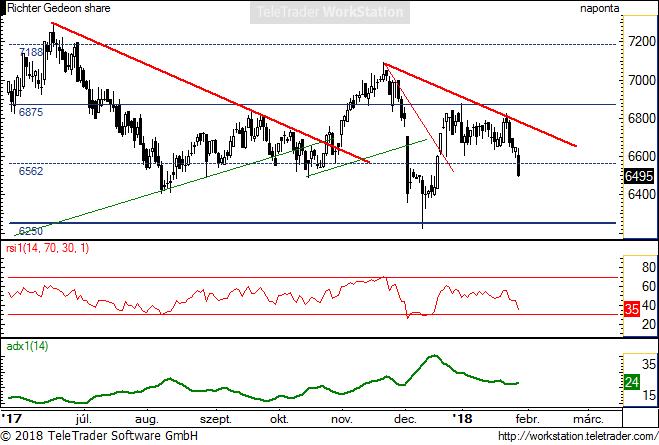Click the RSI current value 35 badge

coord(632,309)
